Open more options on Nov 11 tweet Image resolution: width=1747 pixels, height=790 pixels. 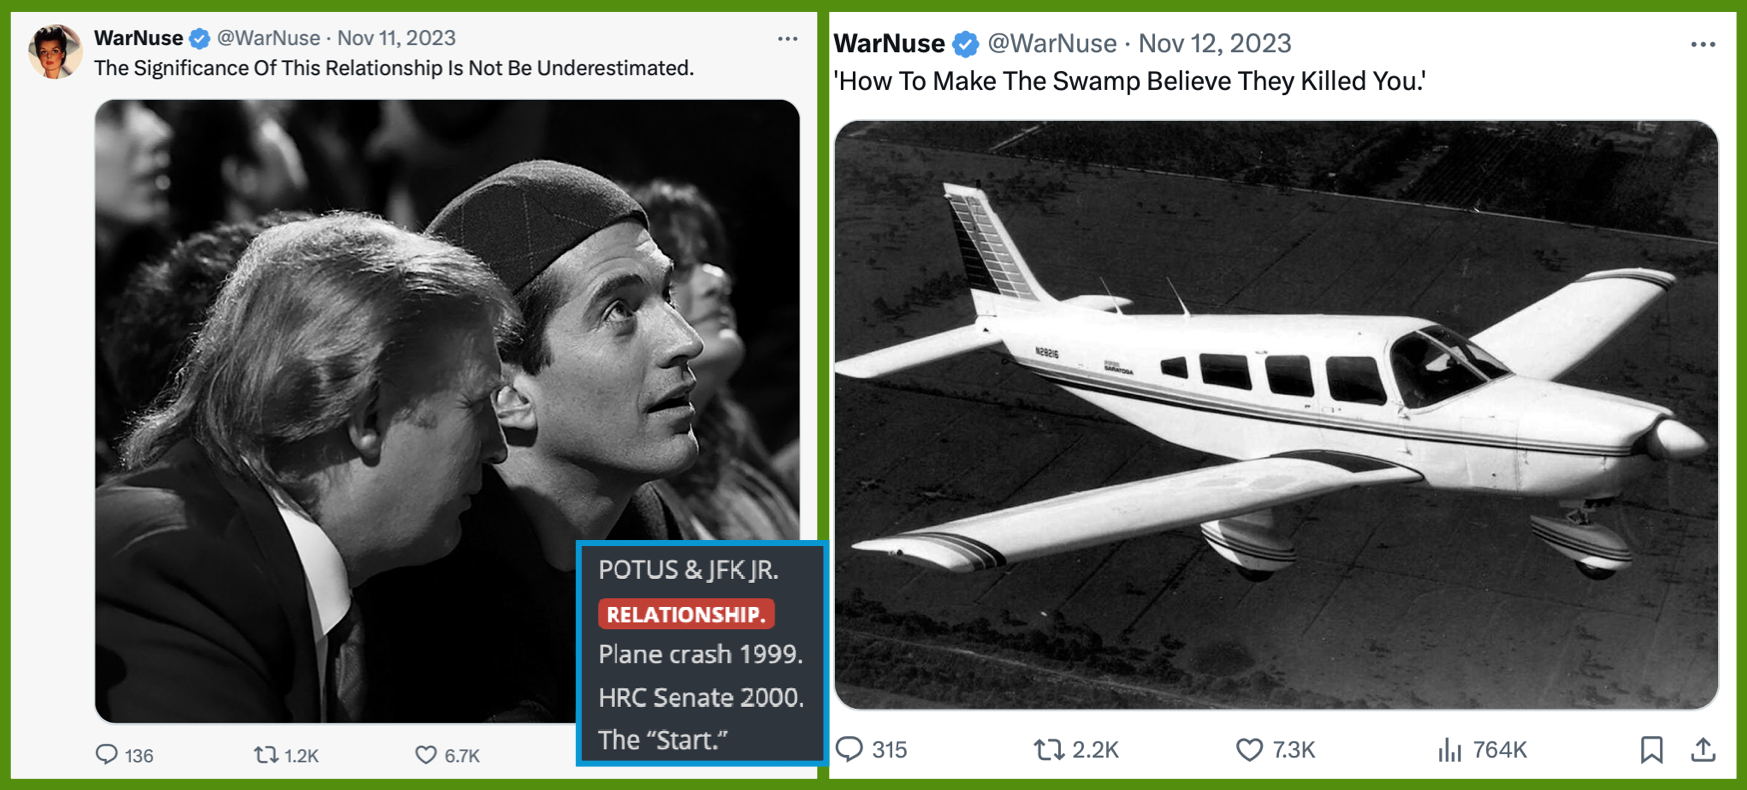787,39
